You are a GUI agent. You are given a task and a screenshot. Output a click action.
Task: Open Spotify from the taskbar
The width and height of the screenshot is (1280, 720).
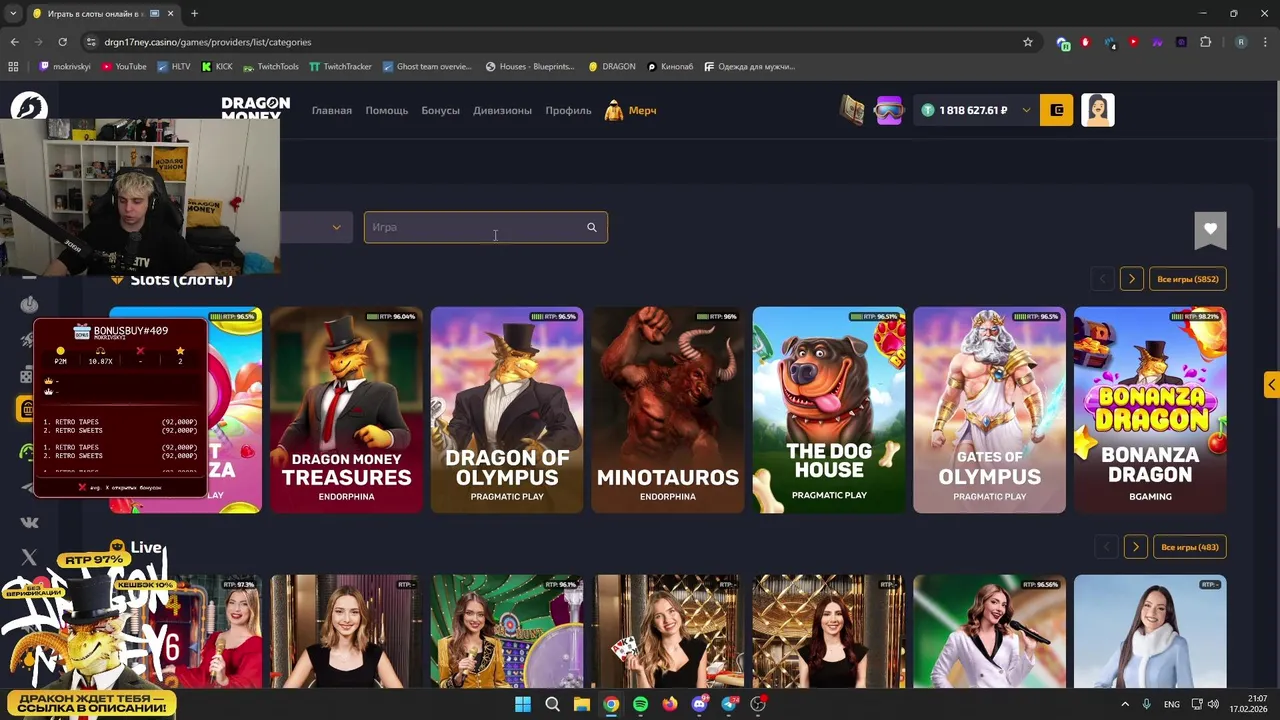(x=640, y=704)
